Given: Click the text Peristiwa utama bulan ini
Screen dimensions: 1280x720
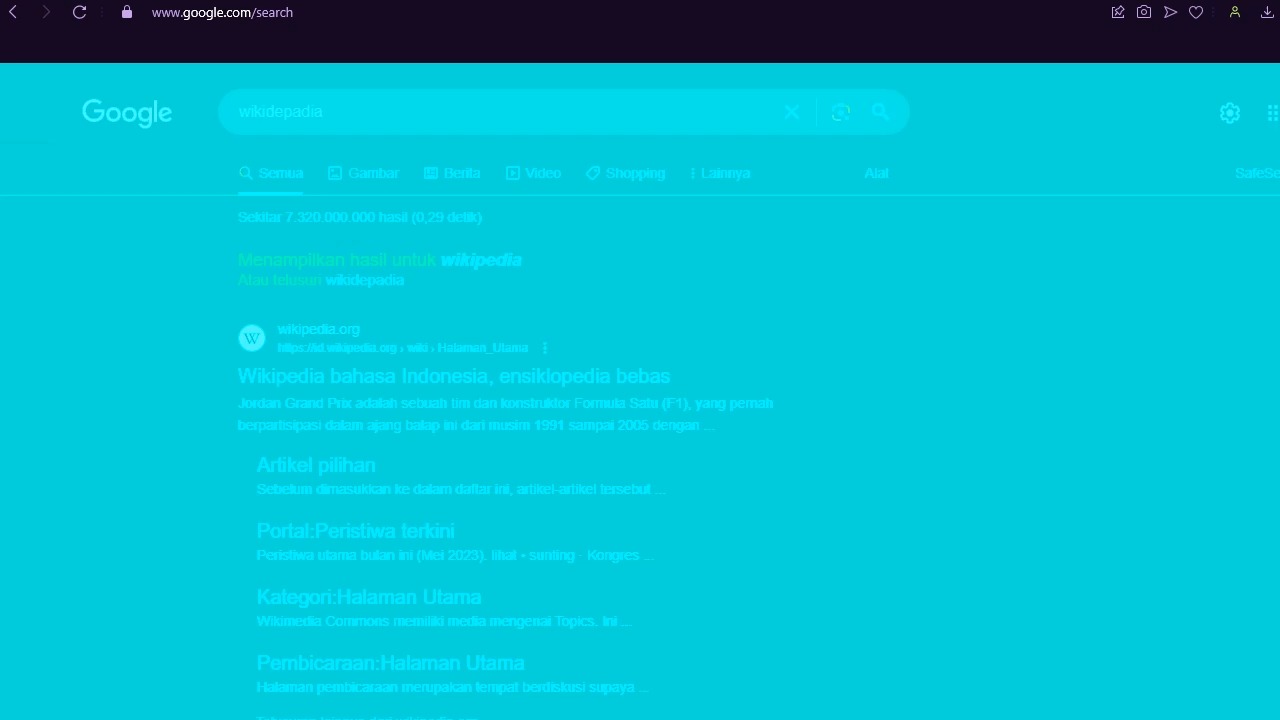Looking at the screenshot, I should tap(455, 555).
